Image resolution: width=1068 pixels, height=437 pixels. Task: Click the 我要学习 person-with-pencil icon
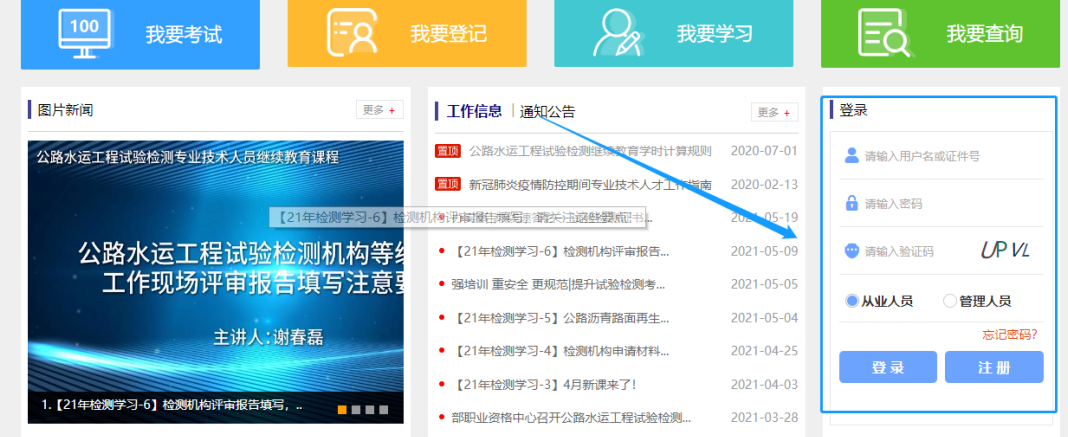point(618,33)
